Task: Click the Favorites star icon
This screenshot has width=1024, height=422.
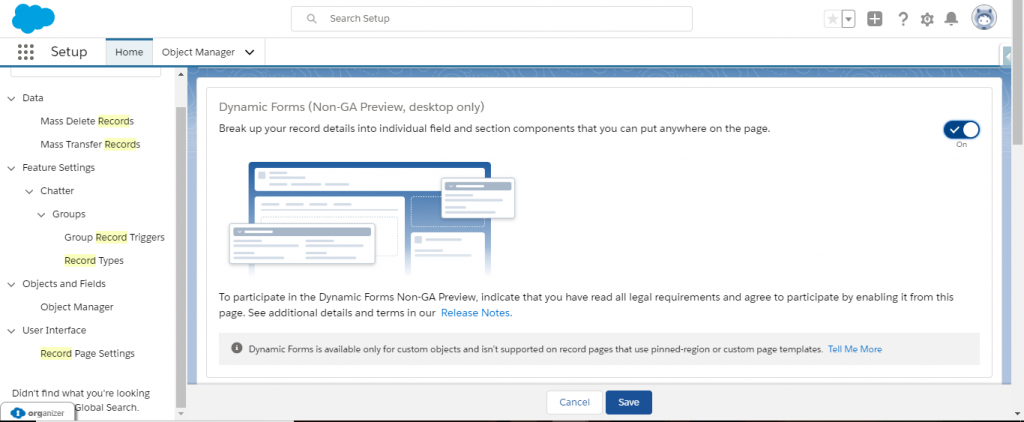Action: pos(833,20)
